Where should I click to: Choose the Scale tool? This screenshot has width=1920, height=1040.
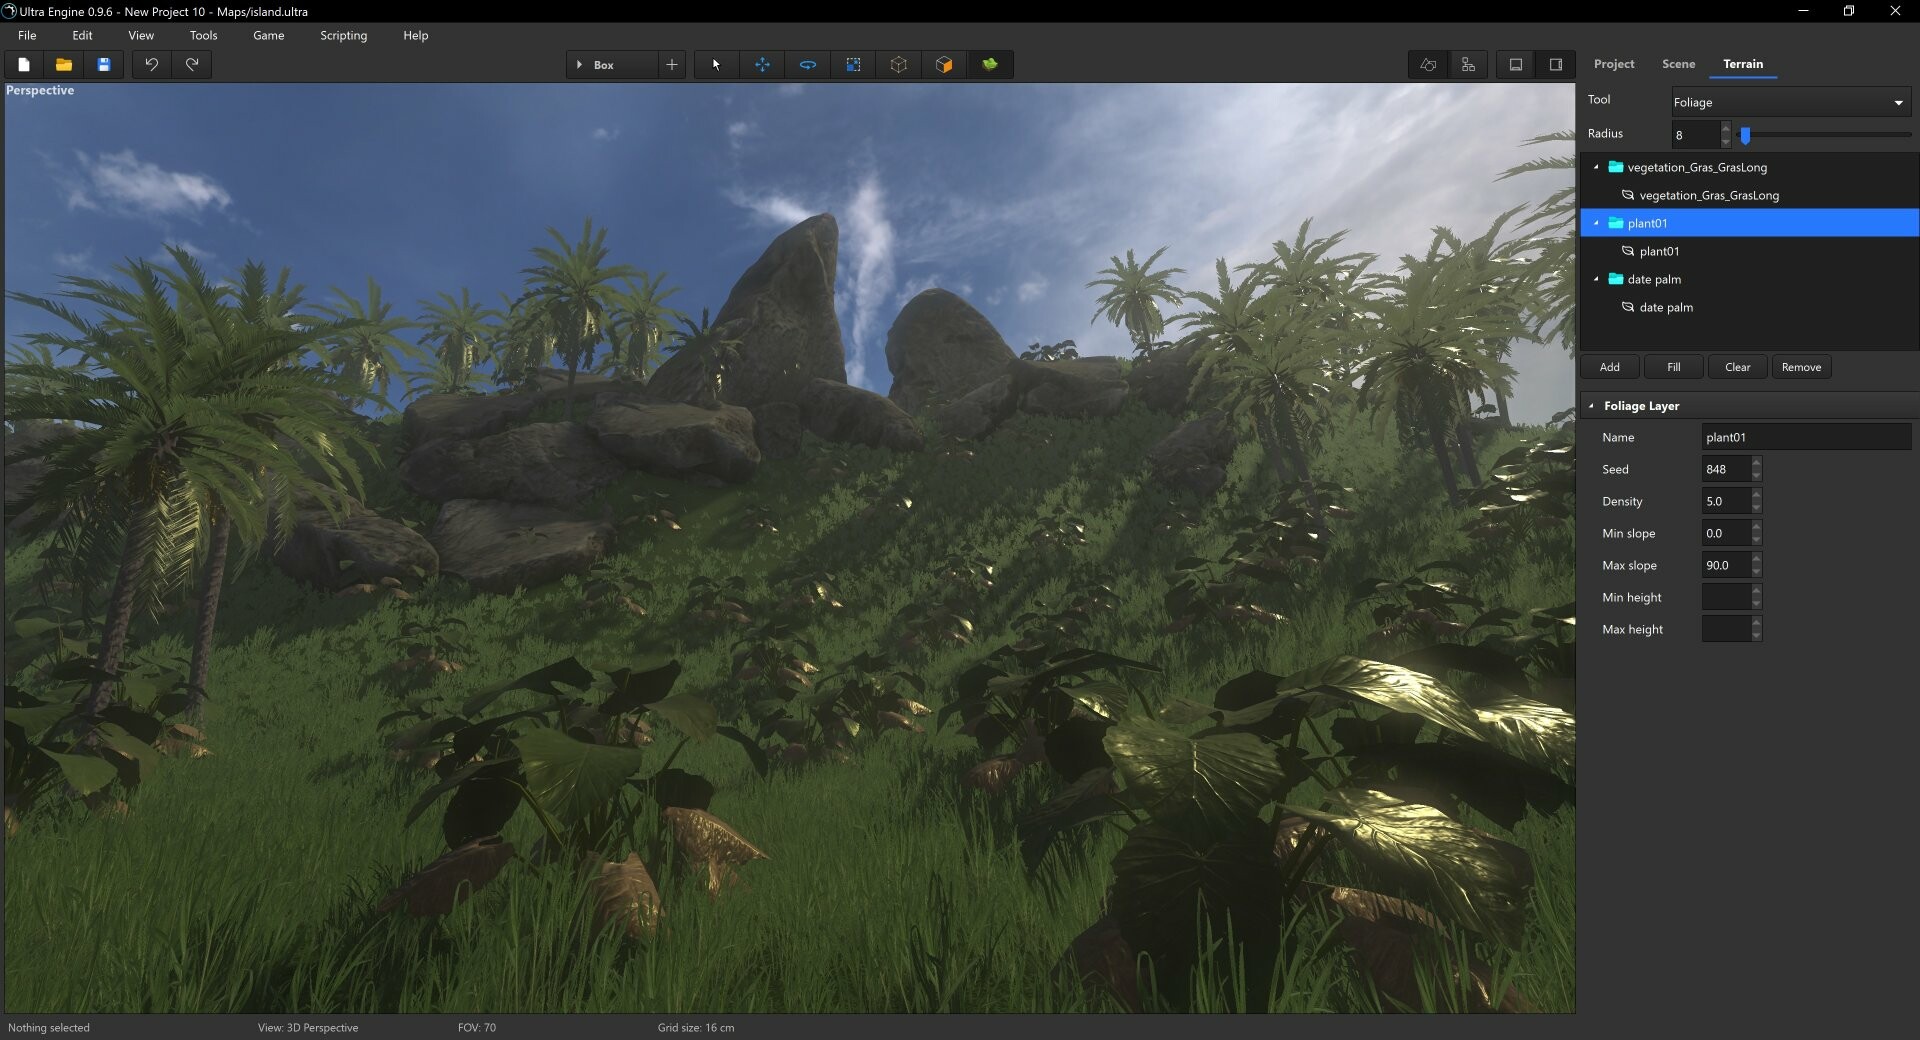(x=853, y=65)
